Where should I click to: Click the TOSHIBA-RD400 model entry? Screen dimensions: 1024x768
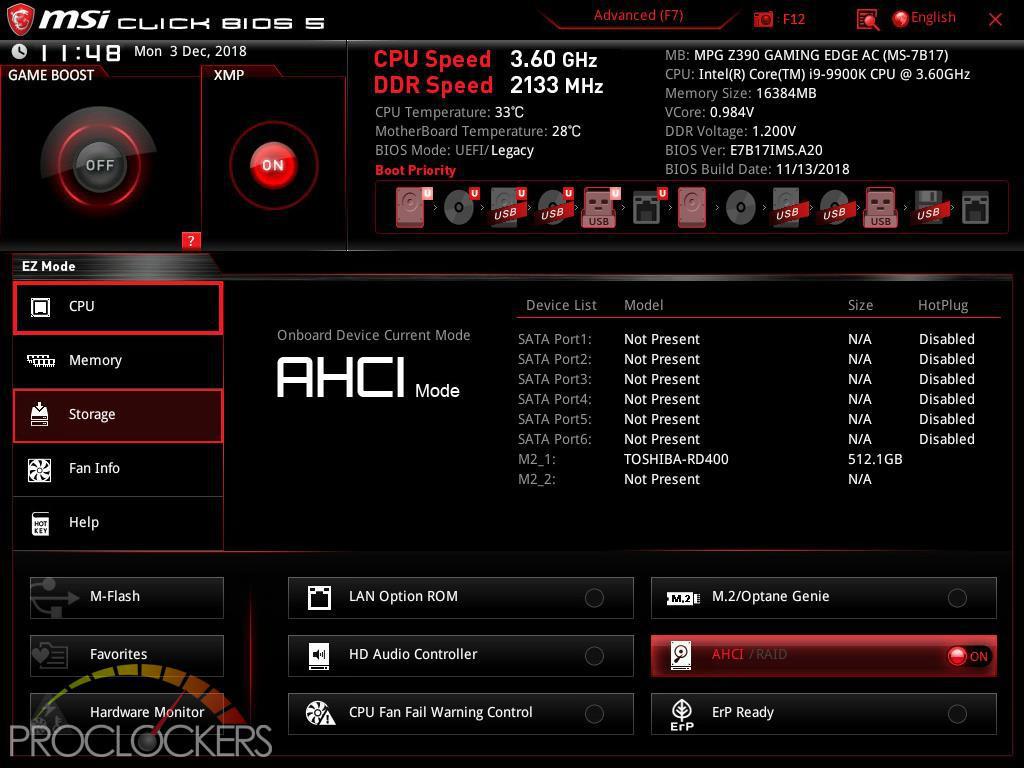tap(676, 459)
